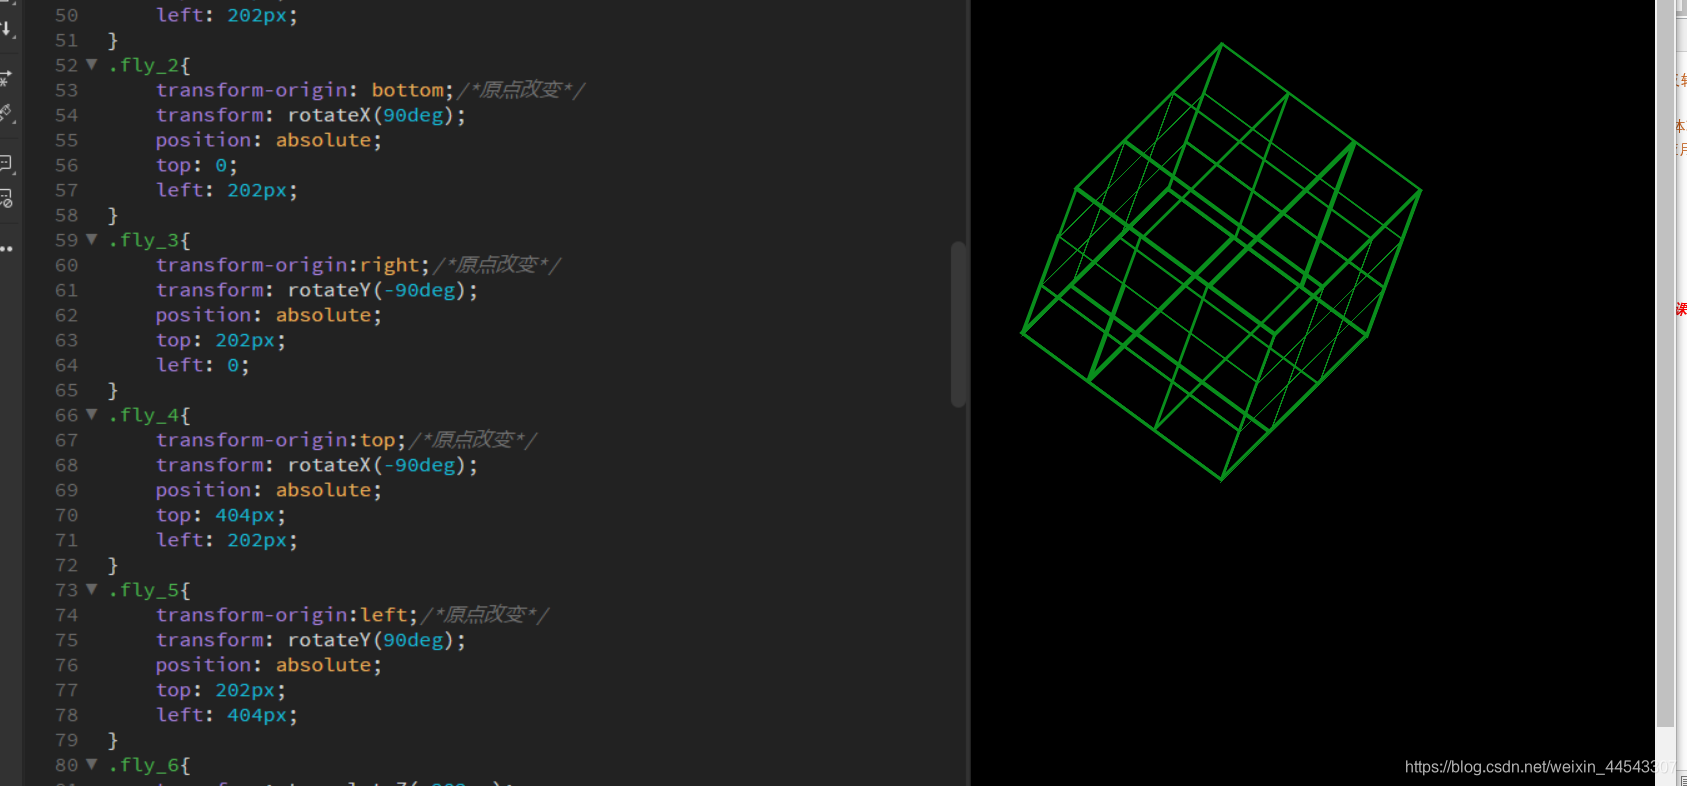This screenshot has height=786, width=1687.
Task: Click the apply comment speech-bubble icon
Action: click(x=6, y=163)
